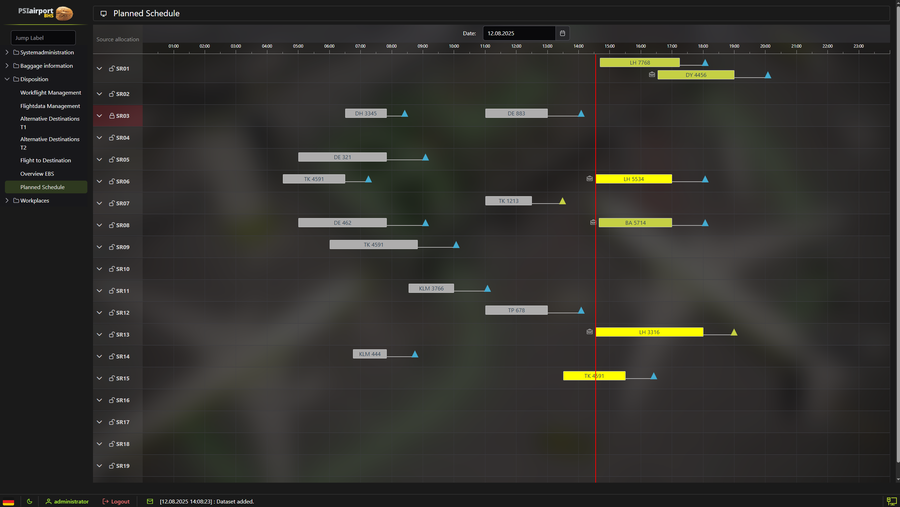Click the yellow triangle marker after TK 1212

pos(563,201)
